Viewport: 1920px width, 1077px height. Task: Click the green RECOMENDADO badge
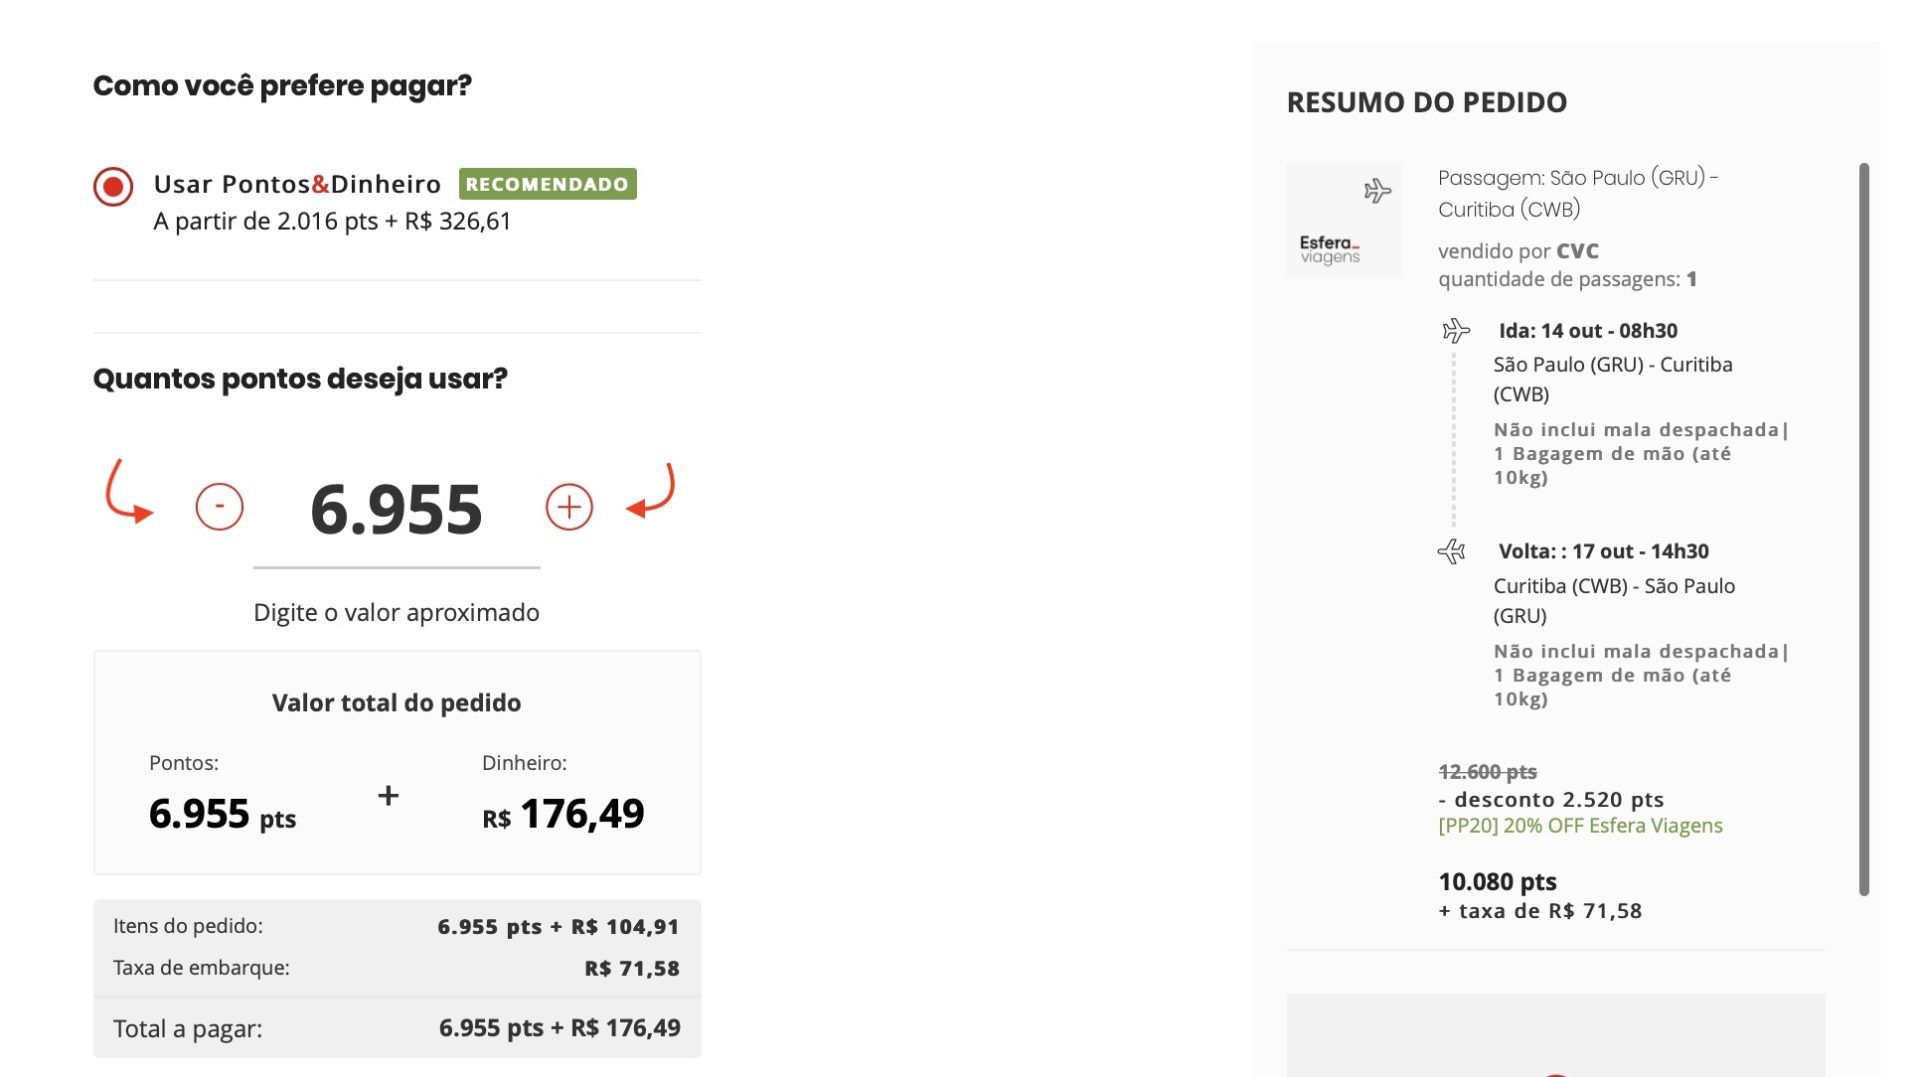tap(547, 184)
